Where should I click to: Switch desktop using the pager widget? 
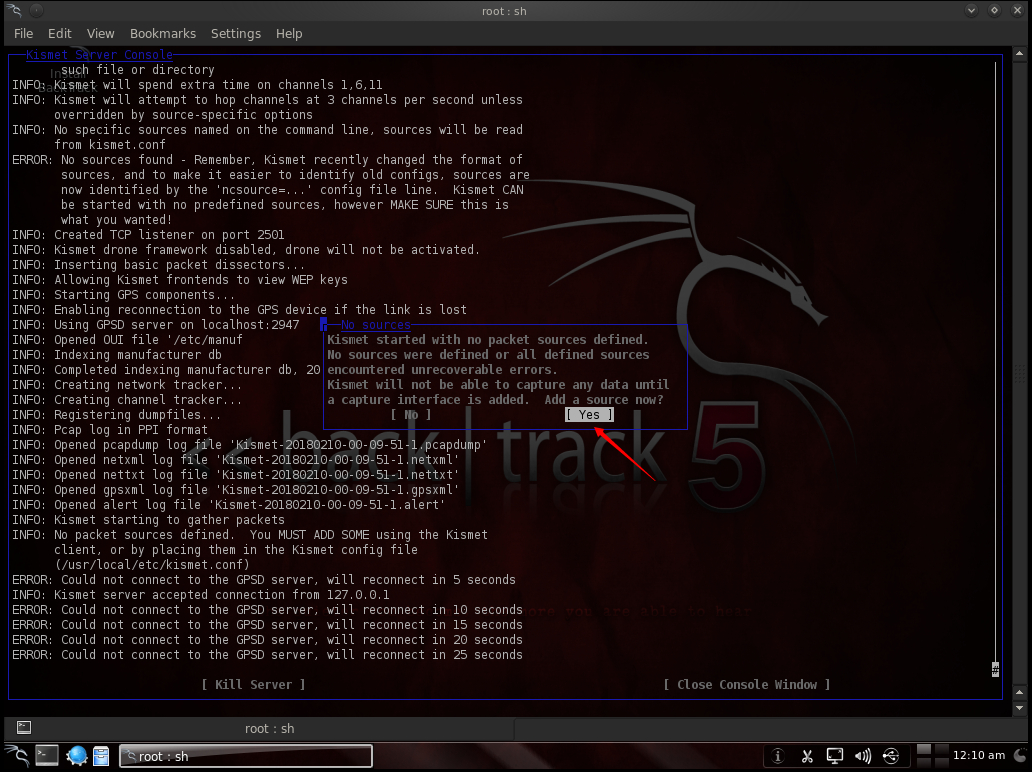(933, 756)
